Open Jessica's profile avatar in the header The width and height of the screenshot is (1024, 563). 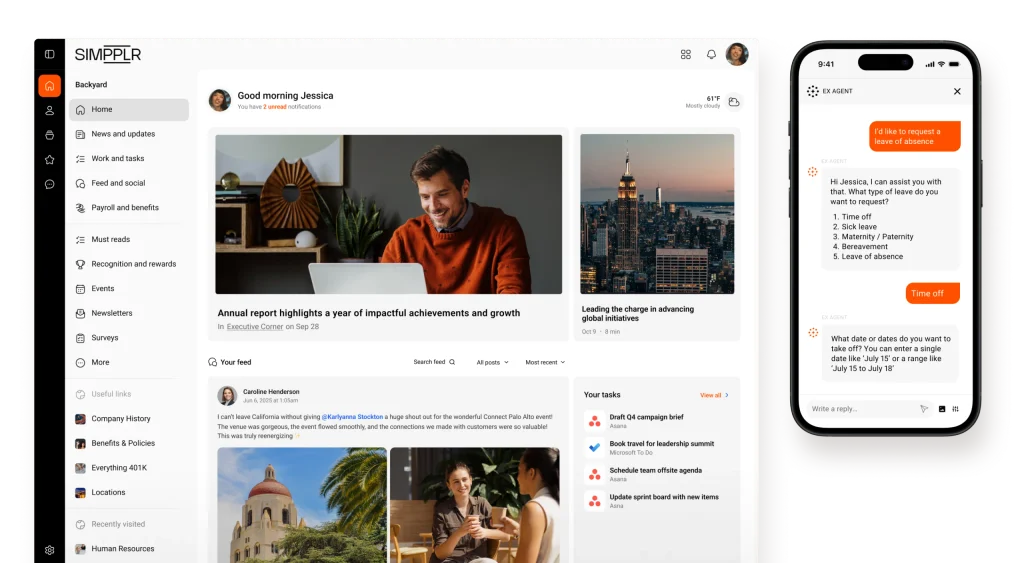(x=737, y=54)
